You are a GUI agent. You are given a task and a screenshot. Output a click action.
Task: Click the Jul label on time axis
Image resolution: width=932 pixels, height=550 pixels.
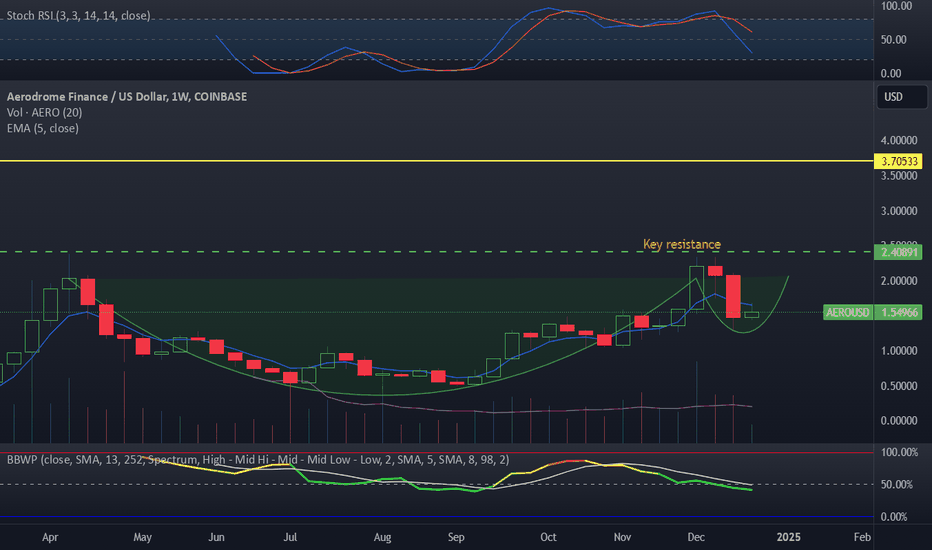tap(289, 537)
